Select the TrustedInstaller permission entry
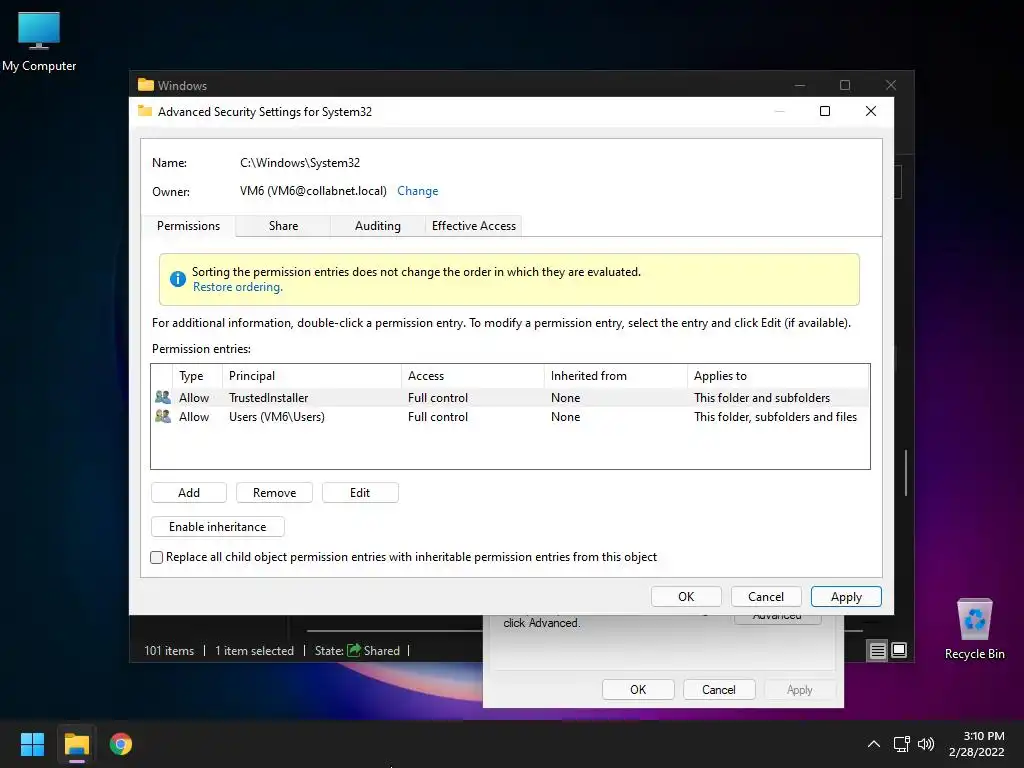1024x768 pixels. [x=510, y=397]
